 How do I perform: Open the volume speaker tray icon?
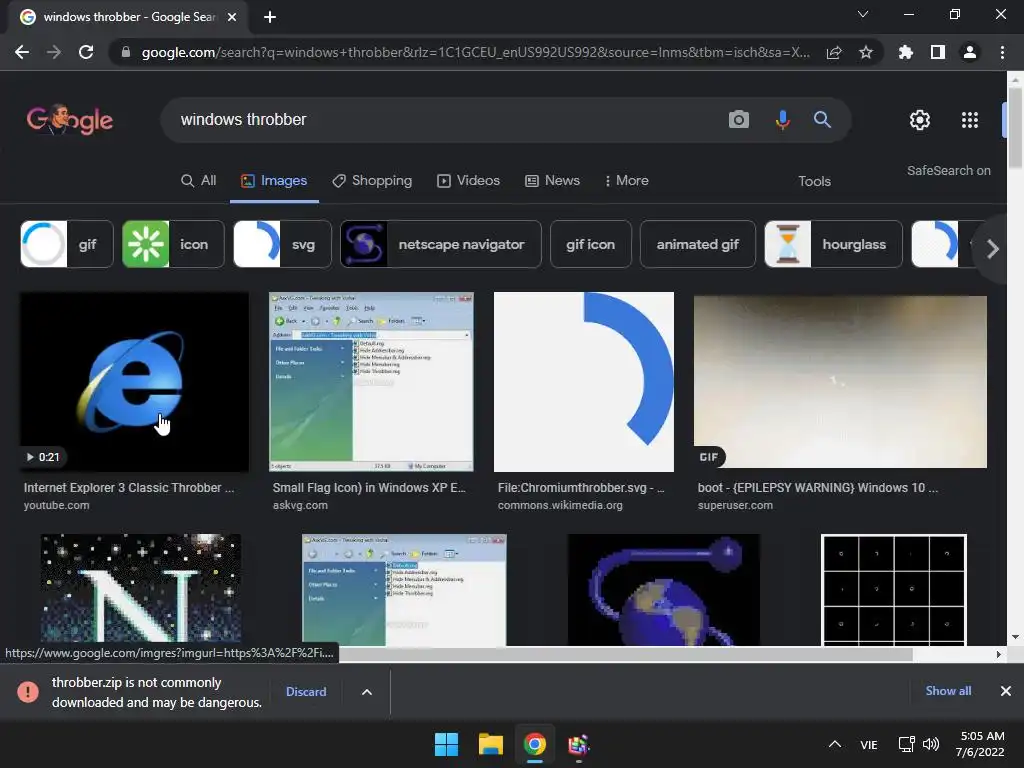(x=931, y=744)
